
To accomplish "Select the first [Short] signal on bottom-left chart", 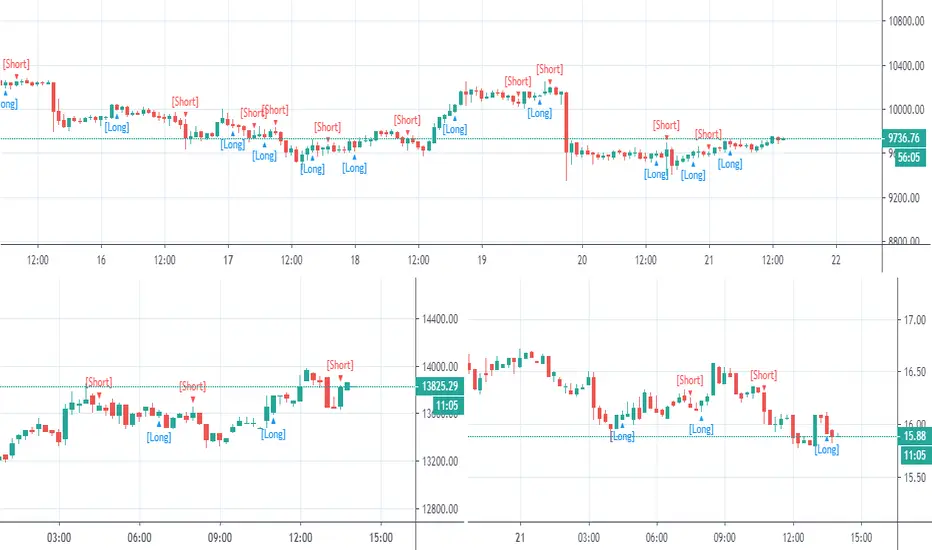I will pyautogui.click(x=98, y=382).
